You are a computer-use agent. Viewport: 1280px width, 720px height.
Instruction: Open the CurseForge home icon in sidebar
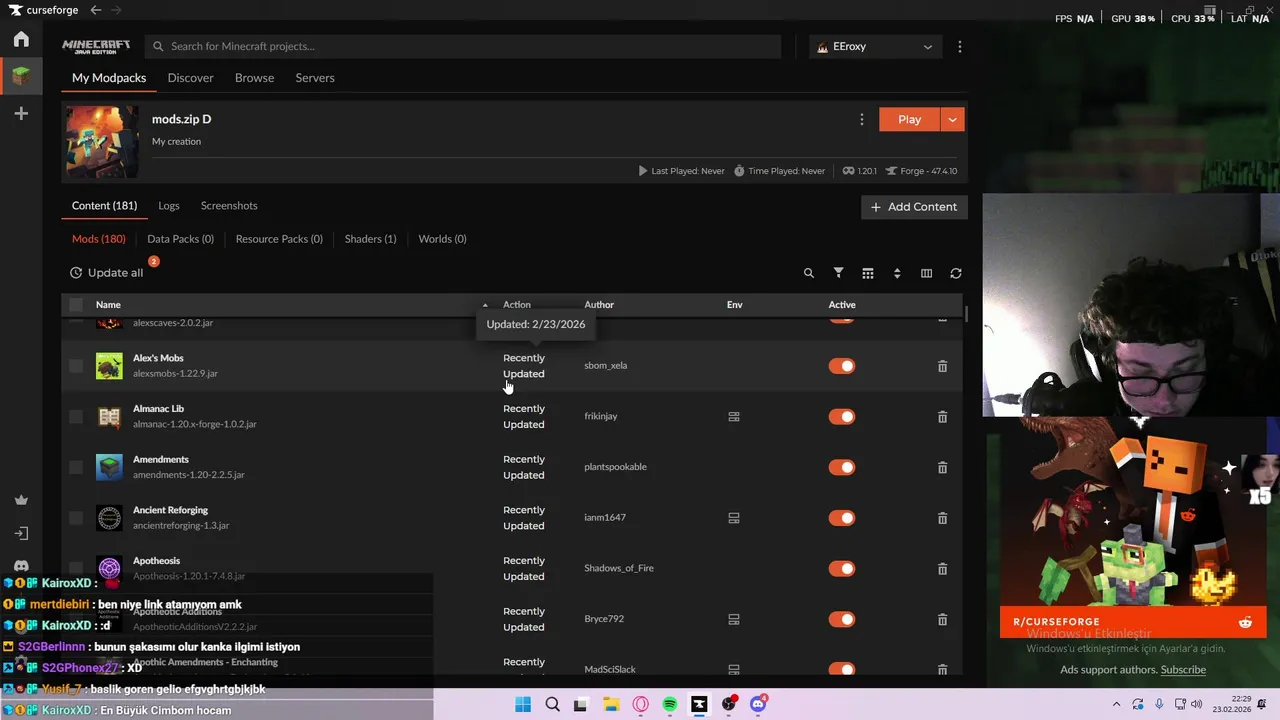click(x=21, y=39)
